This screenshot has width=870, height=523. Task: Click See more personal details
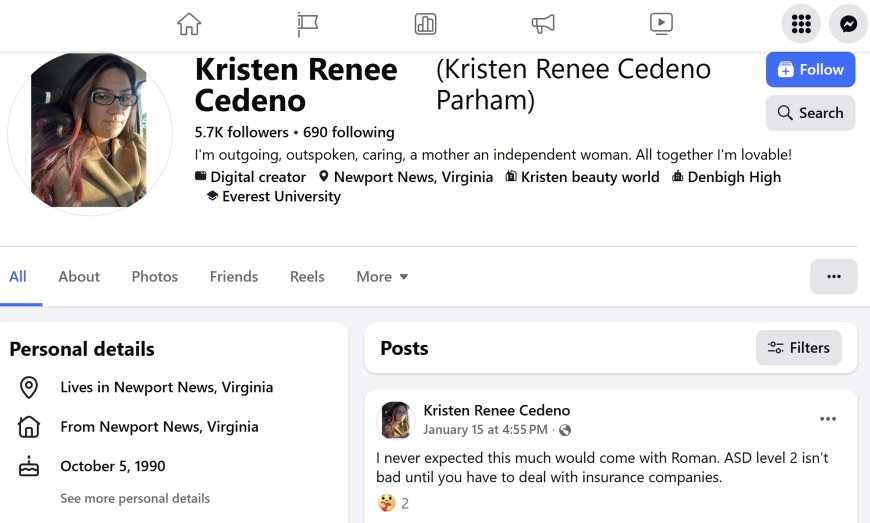click(135, 498)
